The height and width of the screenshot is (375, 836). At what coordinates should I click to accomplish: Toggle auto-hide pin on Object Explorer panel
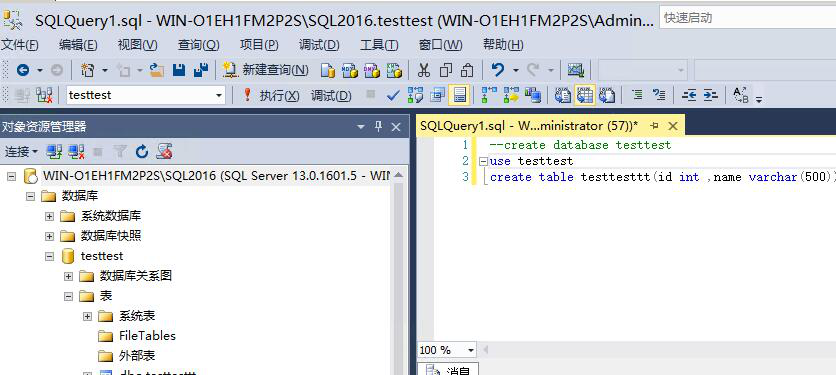pyautogui.click(x=379, y=126)
